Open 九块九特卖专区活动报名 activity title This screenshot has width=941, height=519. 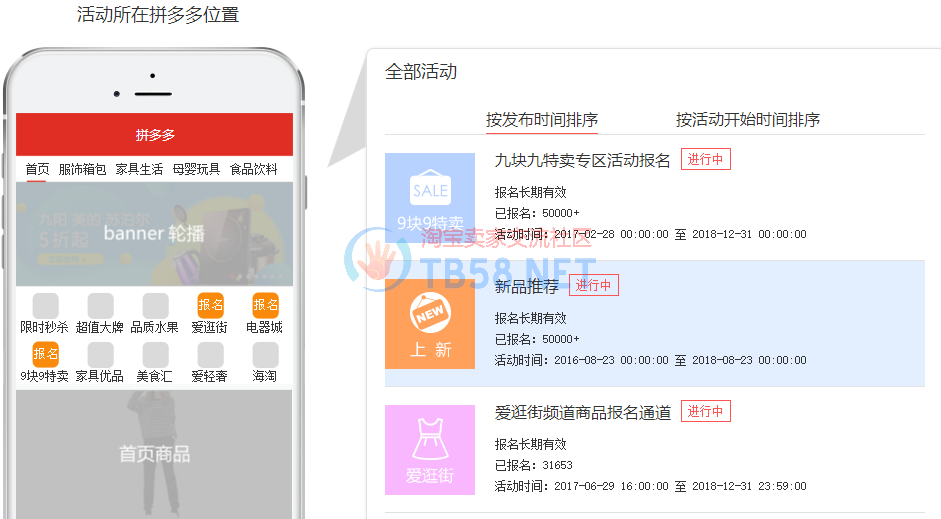coord(582,161)
